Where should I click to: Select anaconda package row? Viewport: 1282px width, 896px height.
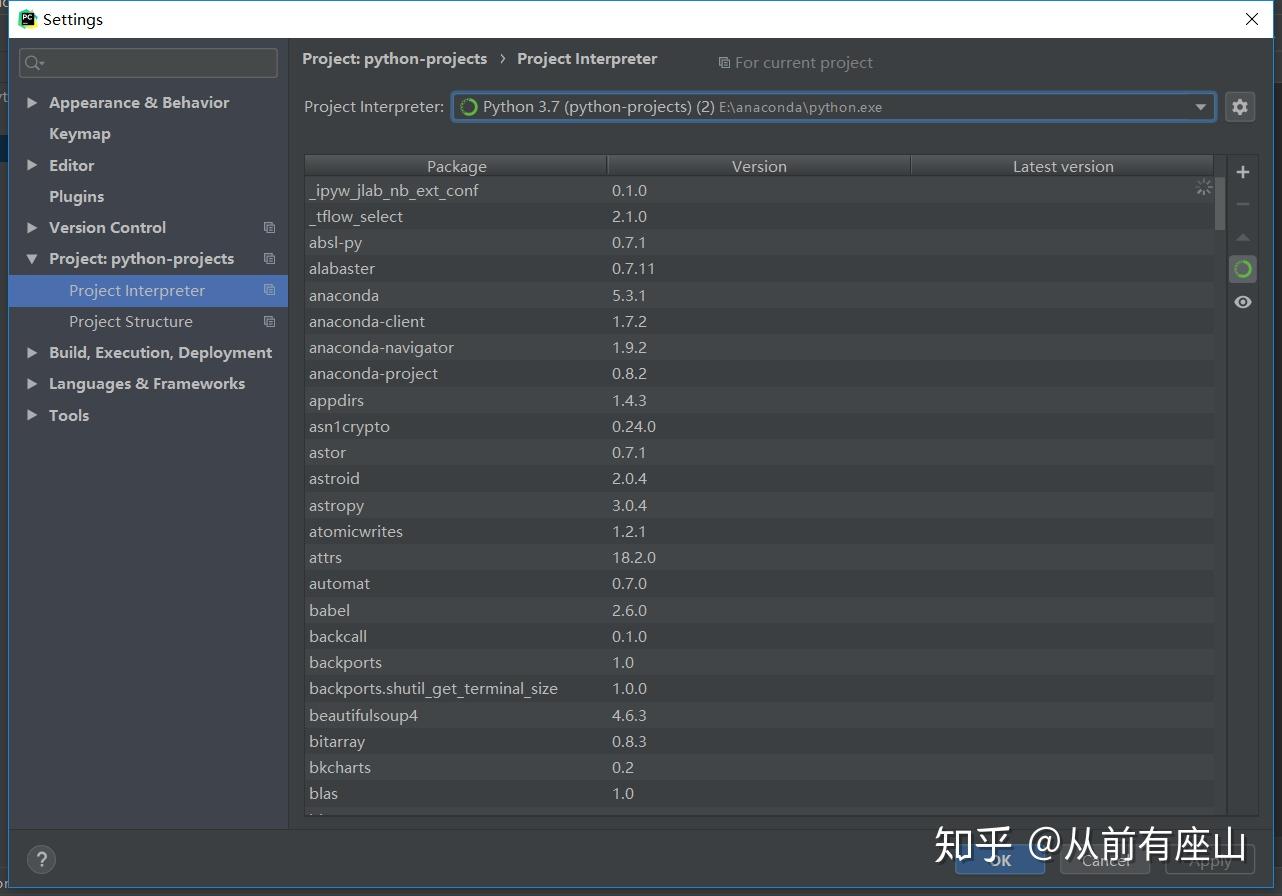click(759, 295)
